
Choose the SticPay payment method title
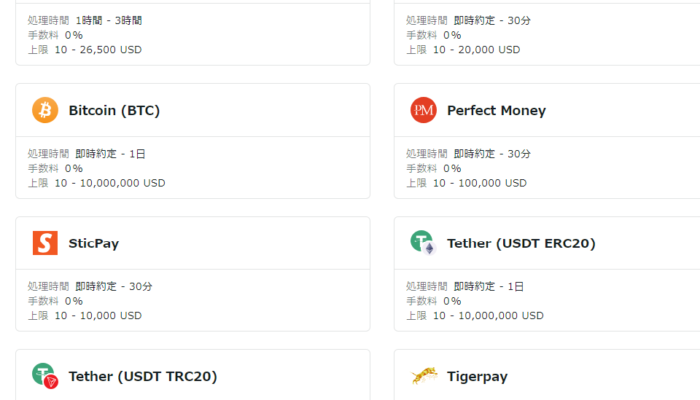[94, 243]
